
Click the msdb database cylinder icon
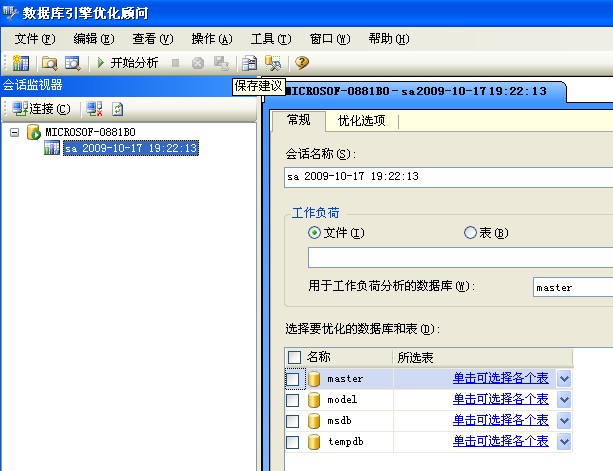(314, 421)
